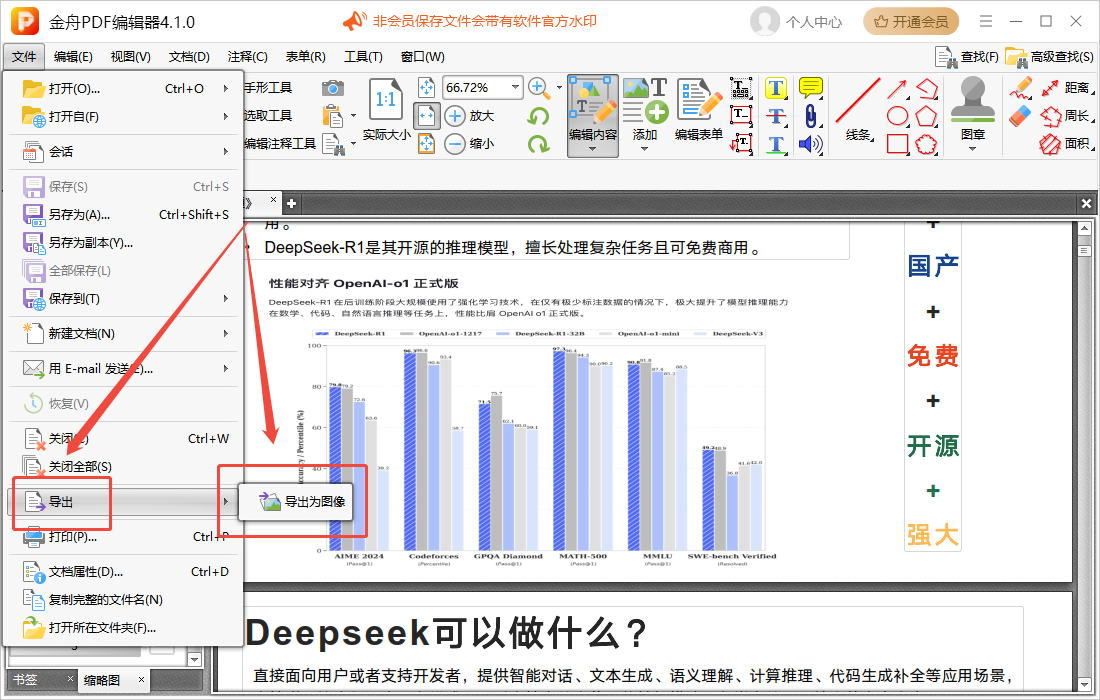Click the zoom out 缩小 minus icon

[455, 144]
